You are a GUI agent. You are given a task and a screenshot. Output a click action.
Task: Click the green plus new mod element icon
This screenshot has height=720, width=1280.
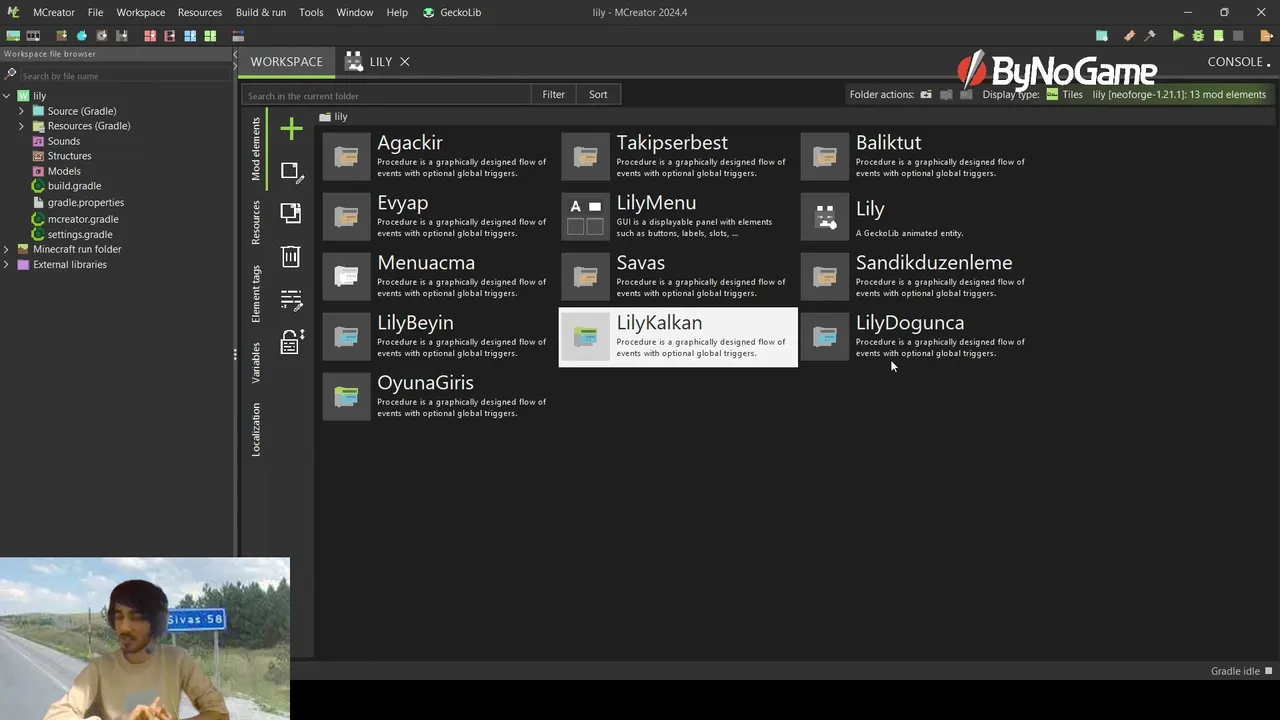click(291, 128)
